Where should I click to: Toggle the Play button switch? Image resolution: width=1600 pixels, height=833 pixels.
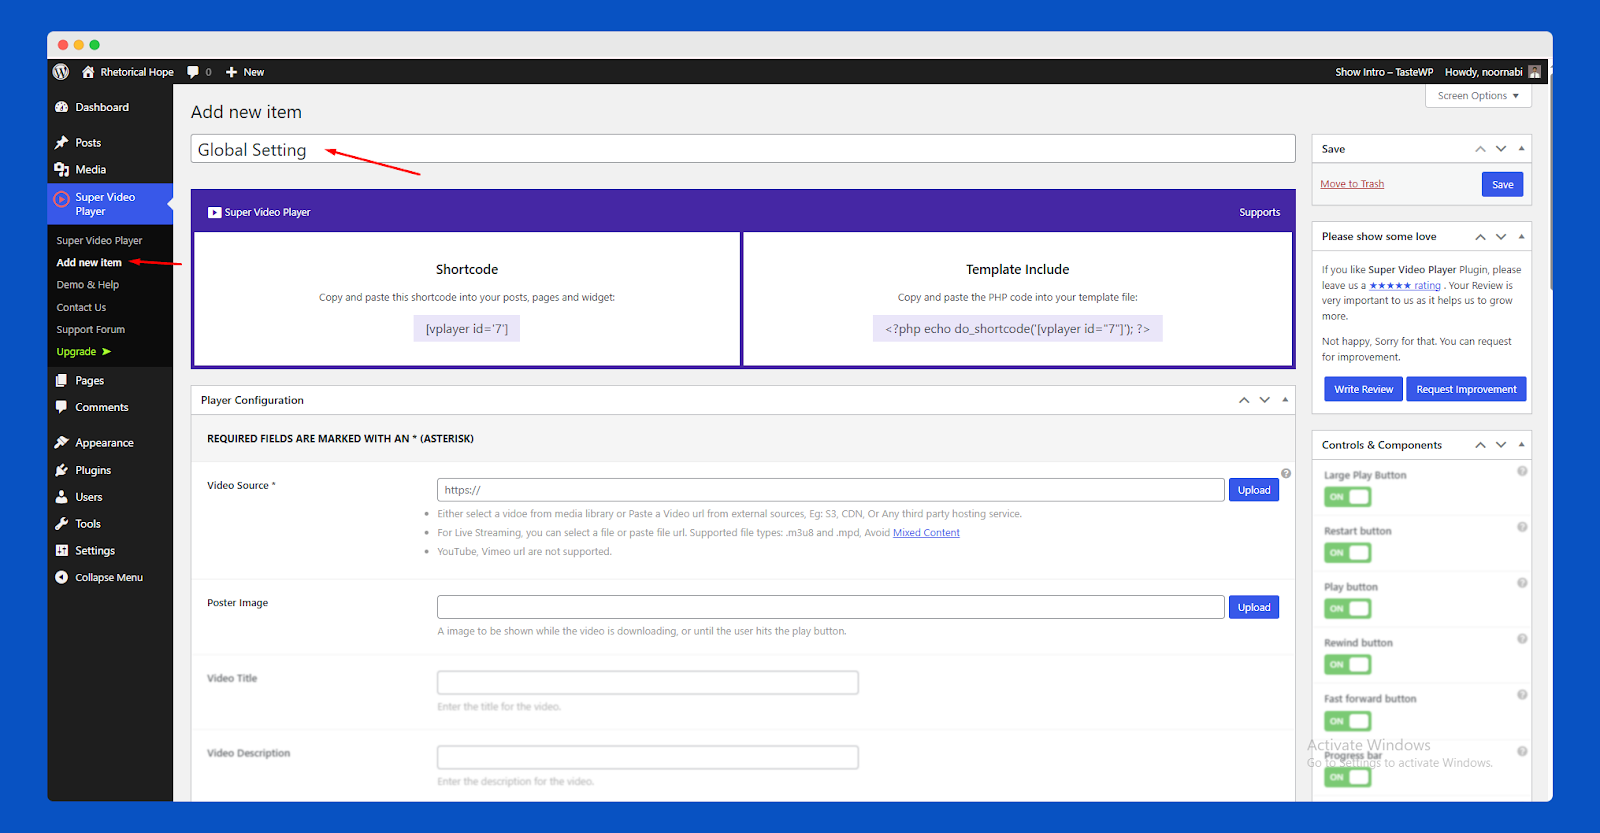pos(1347,609)
